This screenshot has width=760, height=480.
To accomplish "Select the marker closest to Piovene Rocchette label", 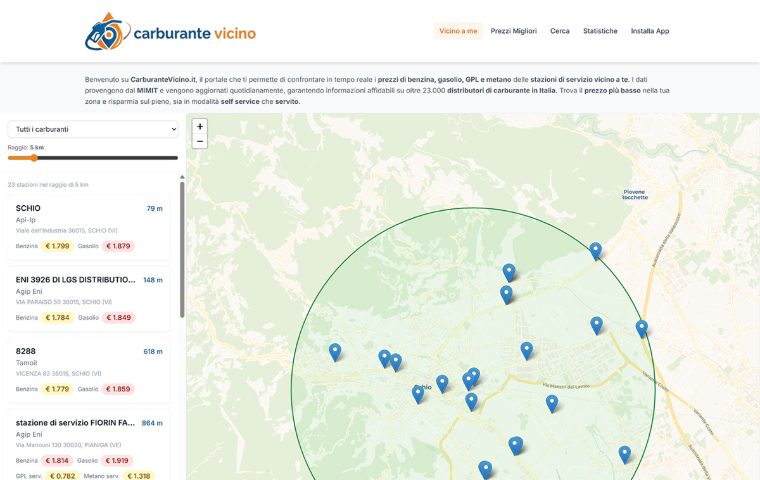I will [596, 251].
